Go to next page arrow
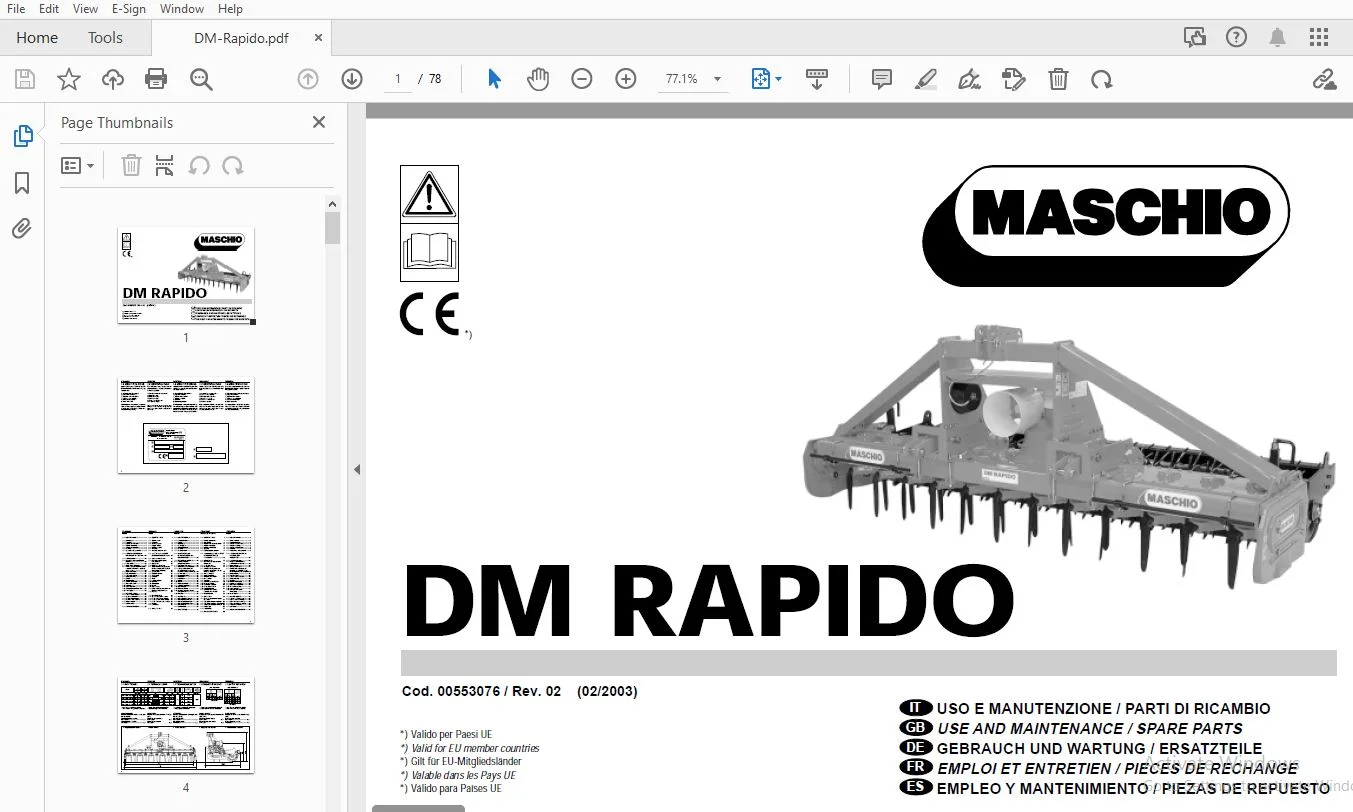This screenshot has height=812, width=1353. tap(352, 79)
